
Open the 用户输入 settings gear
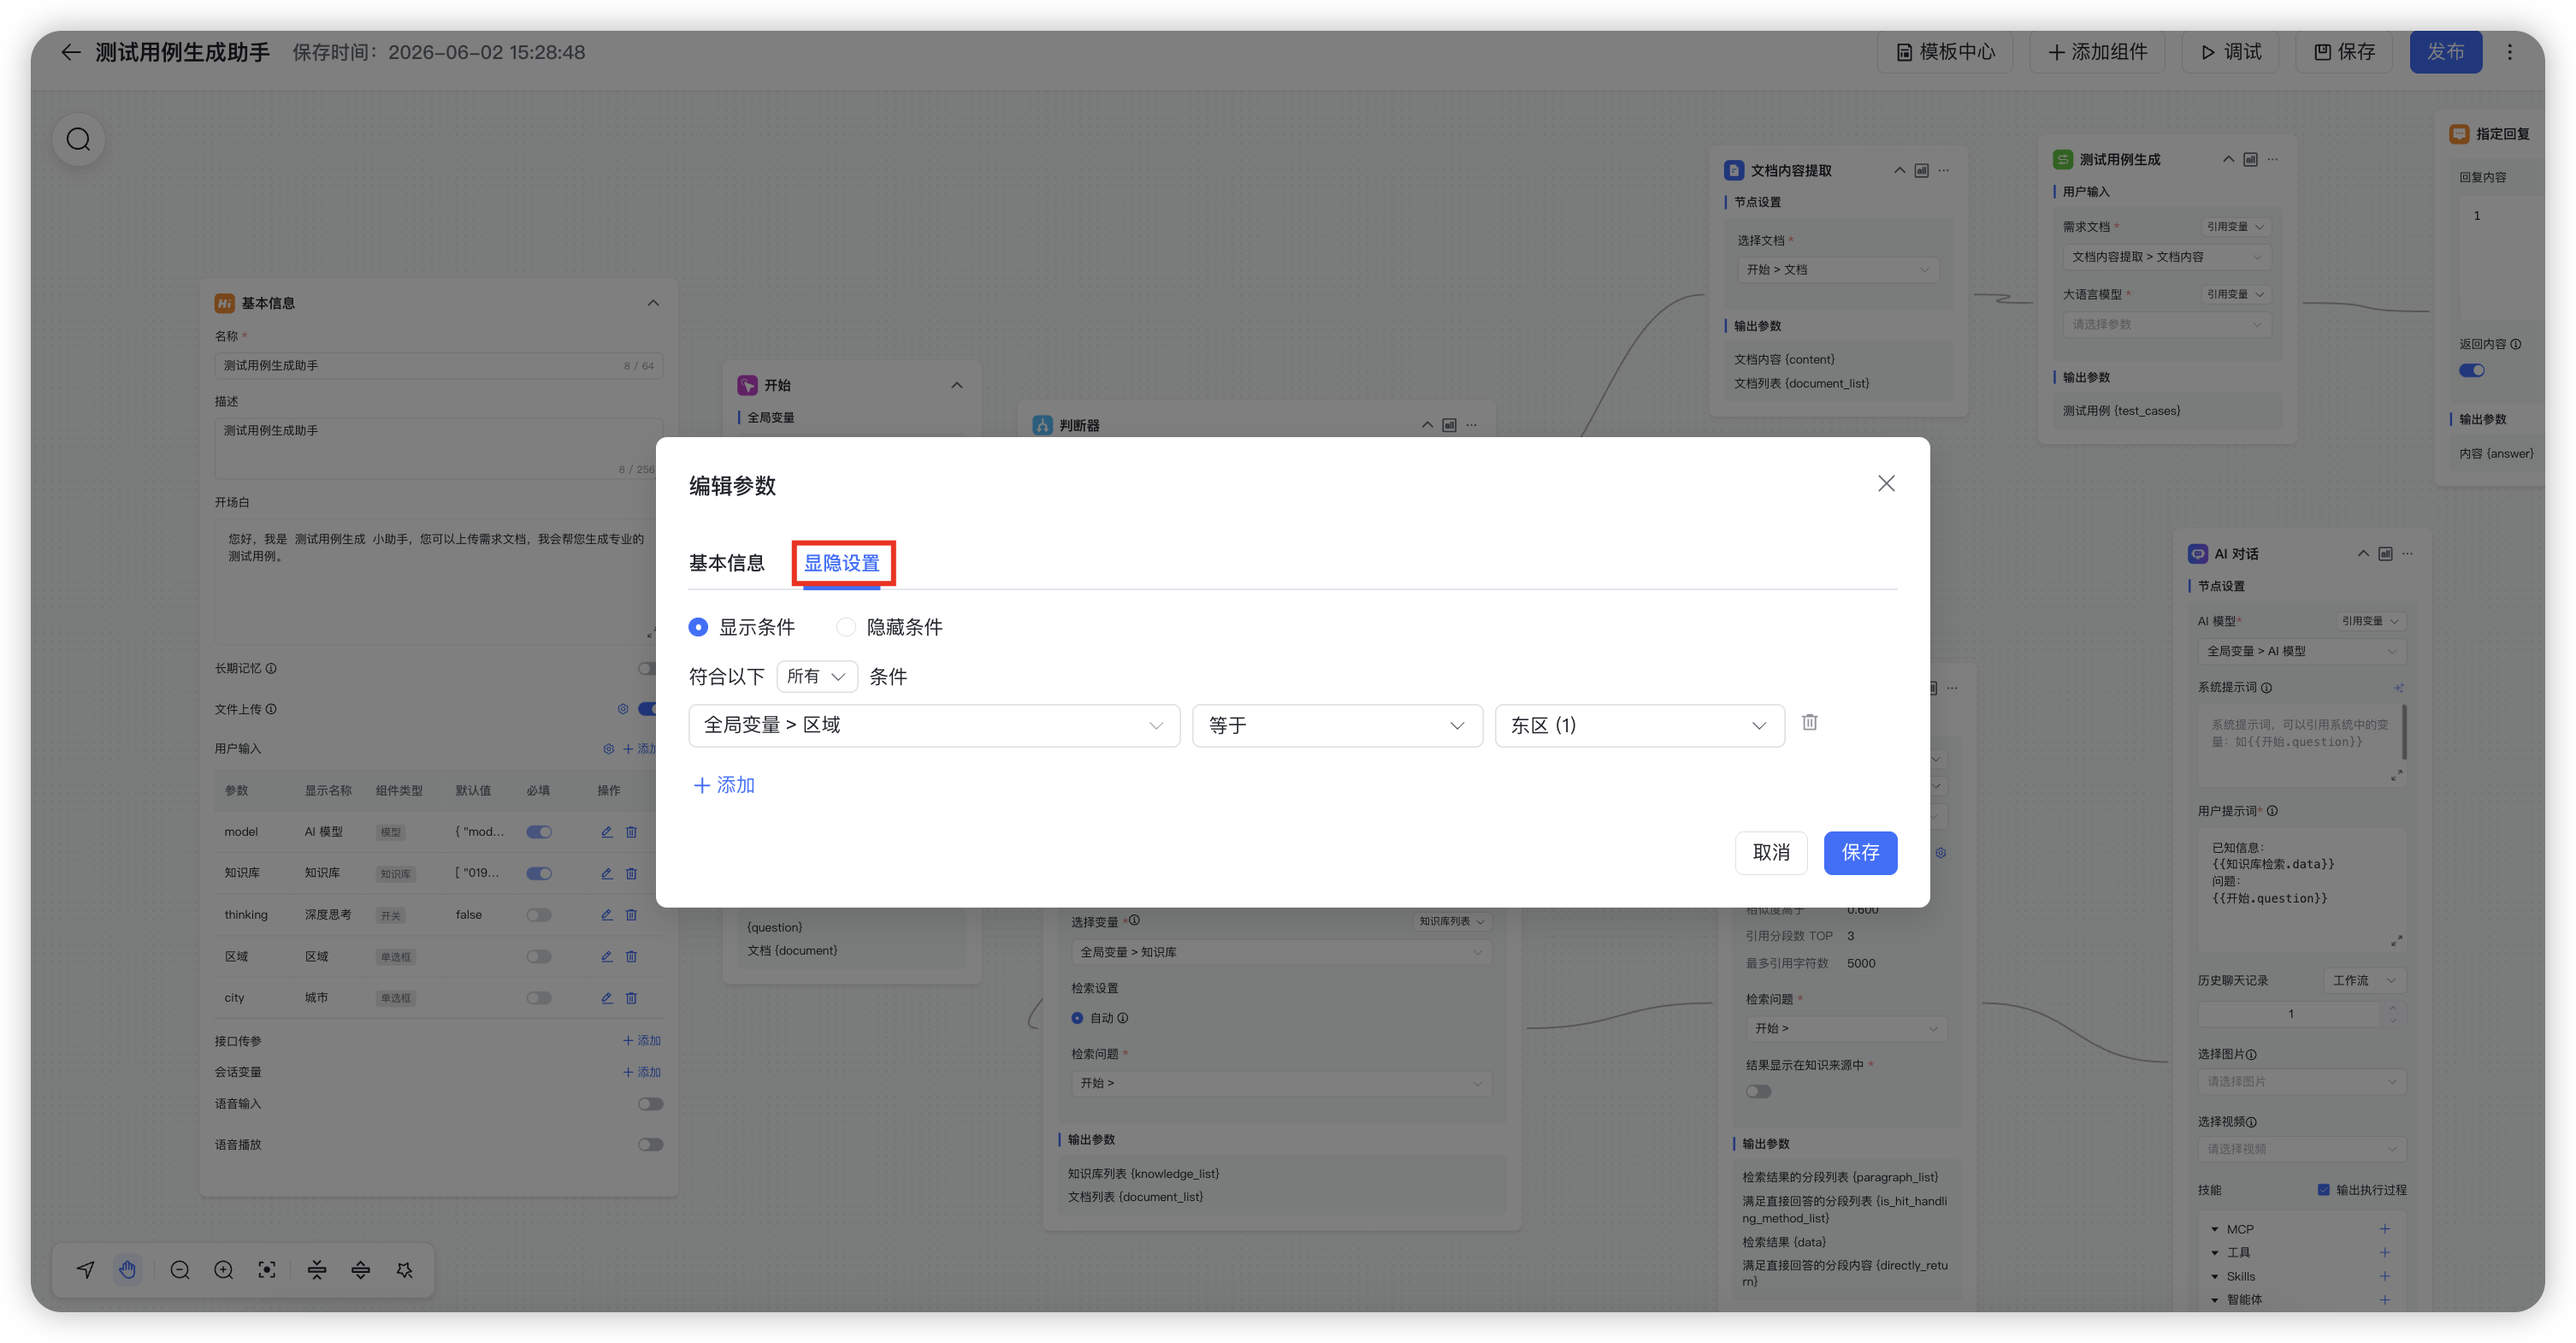coord(608,749)
